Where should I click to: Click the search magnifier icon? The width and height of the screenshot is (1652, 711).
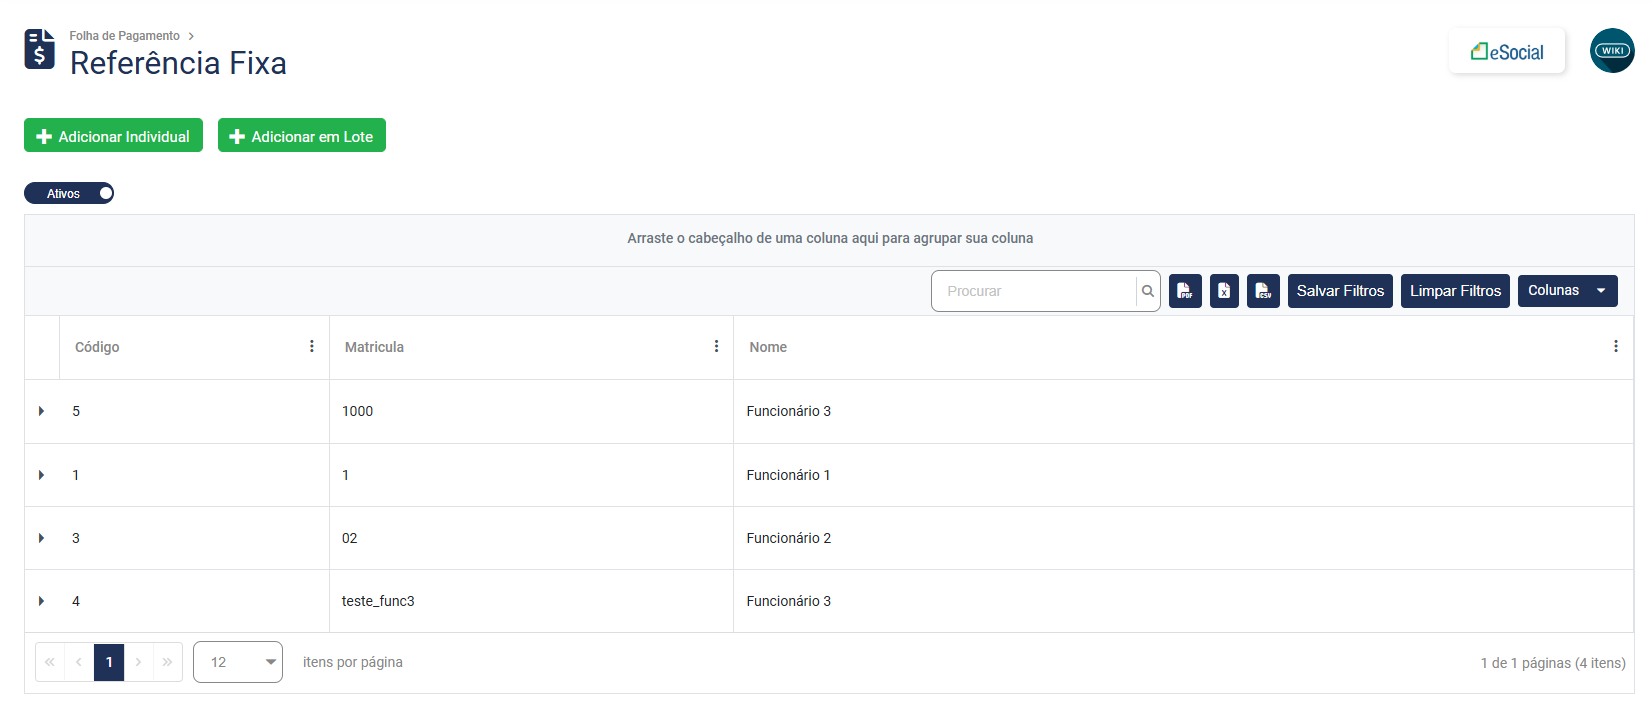pos(1148,291)
